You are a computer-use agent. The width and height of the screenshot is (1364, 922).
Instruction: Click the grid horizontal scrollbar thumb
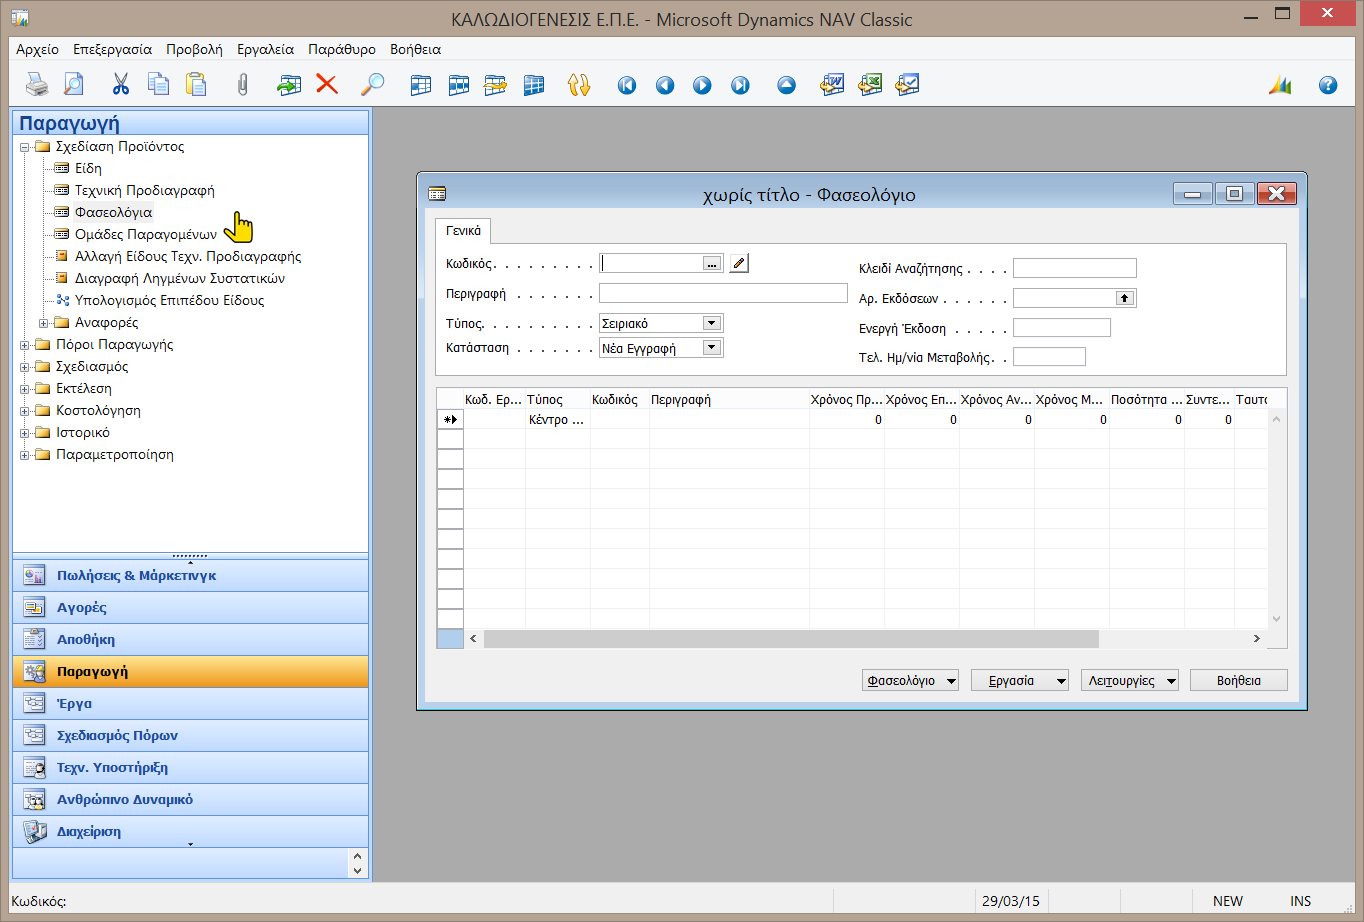791,639
